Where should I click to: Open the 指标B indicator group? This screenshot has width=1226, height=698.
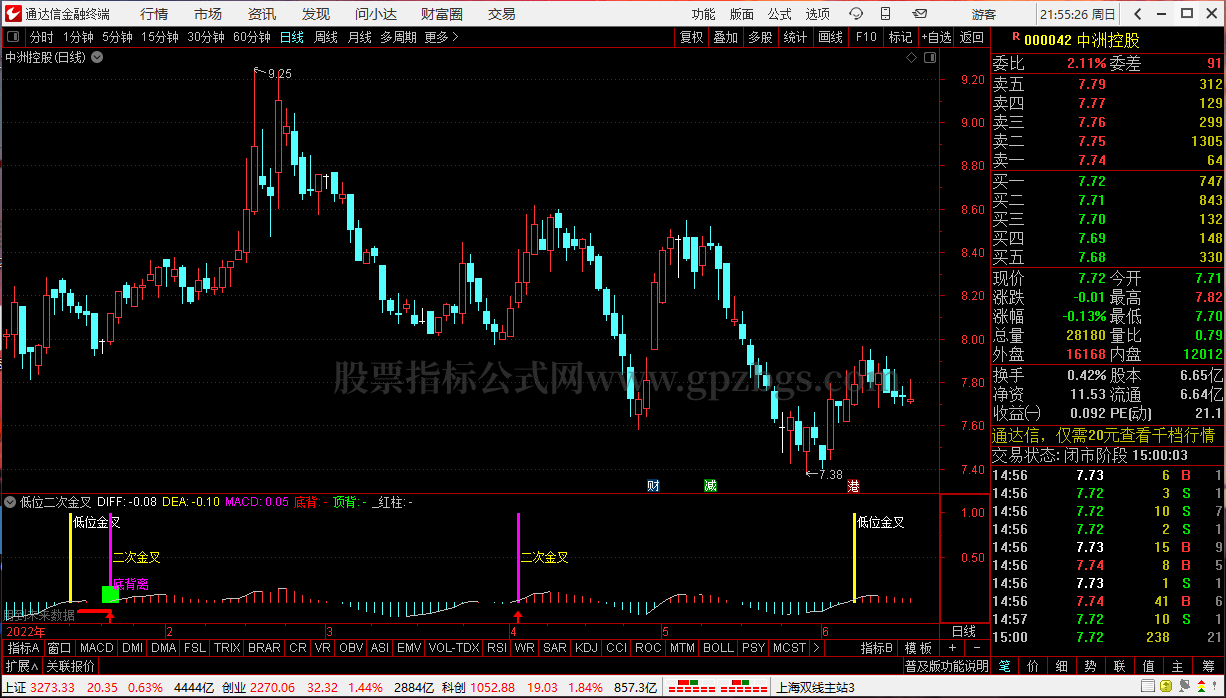coord(877,648)
